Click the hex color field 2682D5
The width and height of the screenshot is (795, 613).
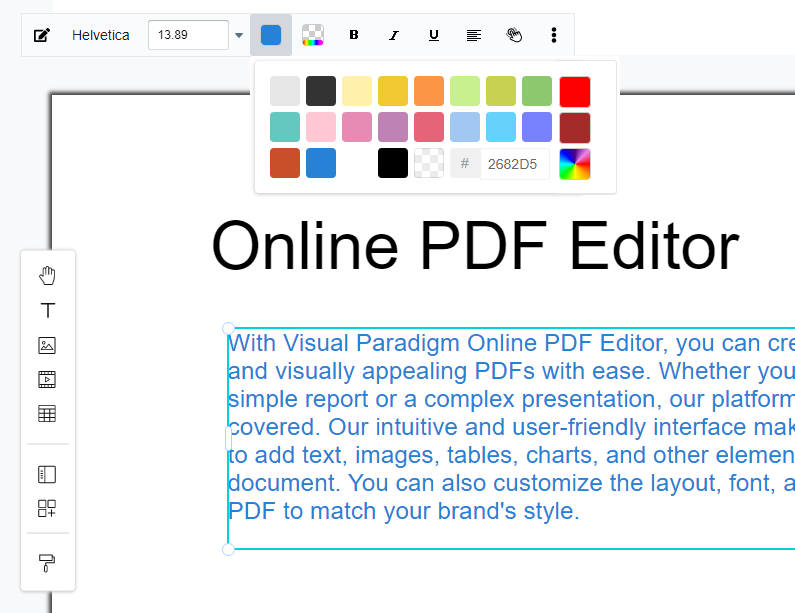pyautogui.click(x=515, y=164)
